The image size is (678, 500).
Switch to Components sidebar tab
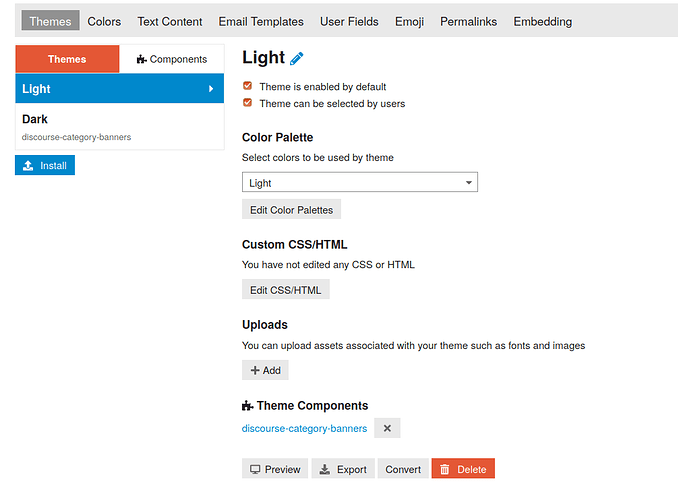[x=172, y=59]
